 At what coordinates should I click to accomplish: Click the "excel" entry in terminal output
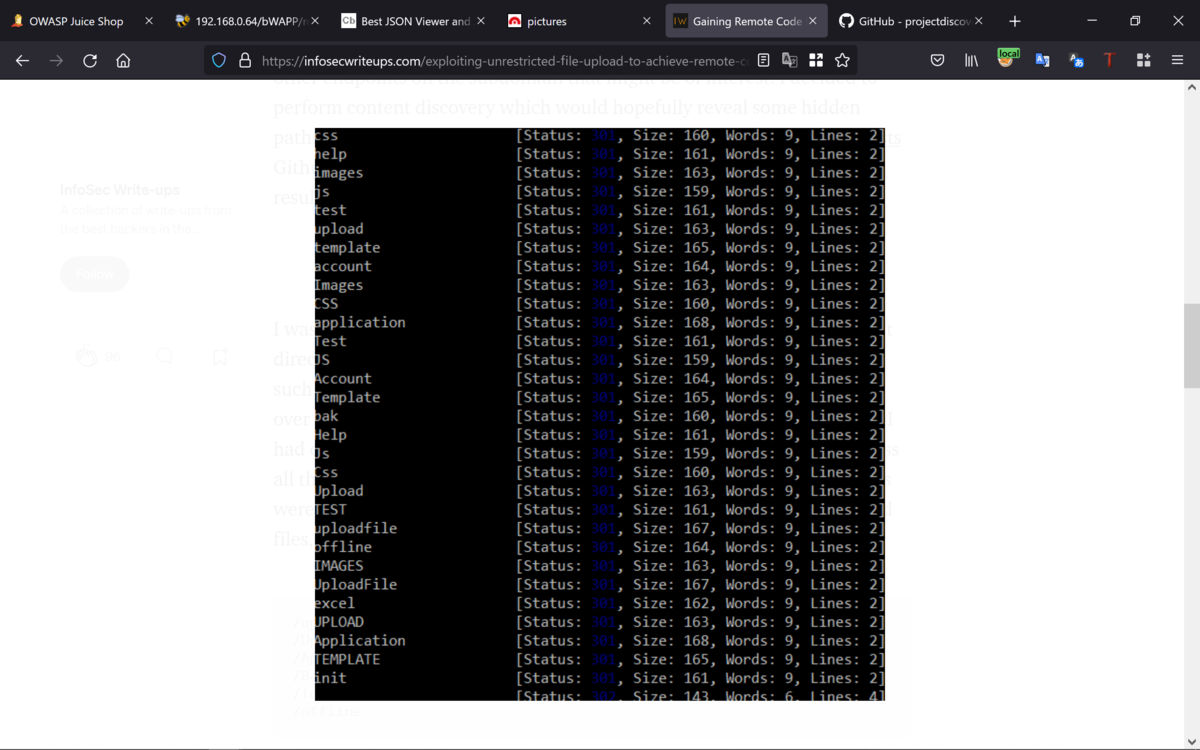335,603
